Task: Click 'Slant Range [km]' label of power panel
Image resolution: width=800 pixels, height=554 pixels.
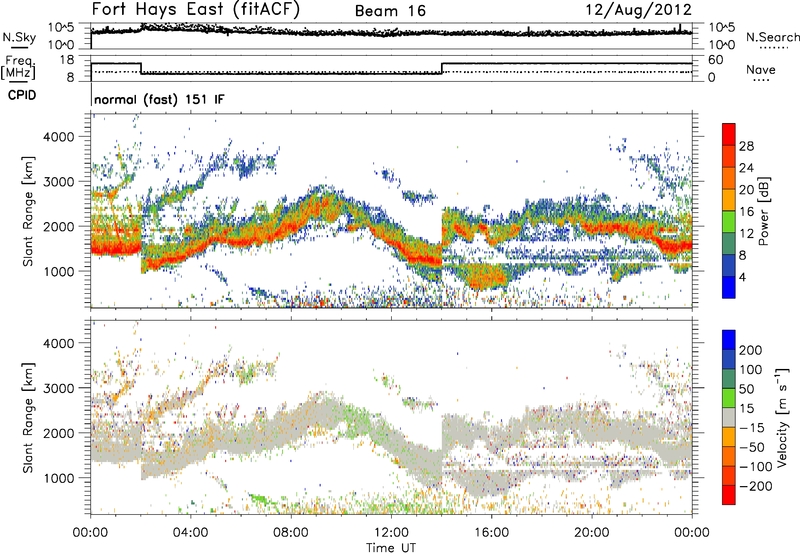Action: pyautogui.click(x=28, y=211)
